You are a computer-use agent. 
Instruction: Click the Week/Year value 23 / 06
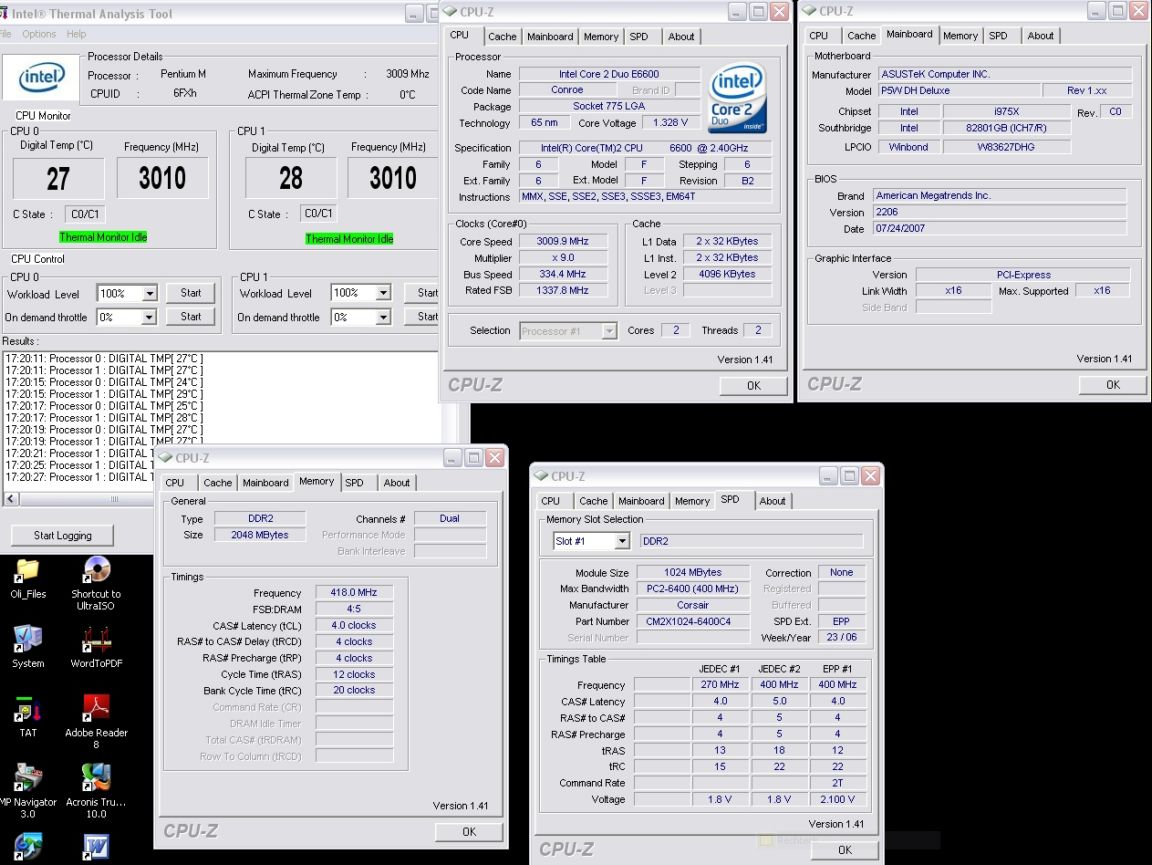[841, 637]
